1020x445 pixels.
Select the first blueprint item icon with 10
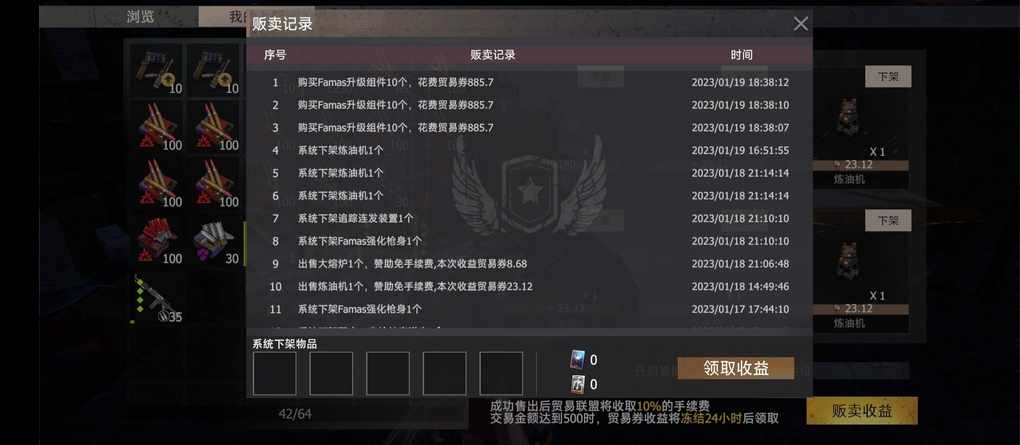tap(157, 69)
